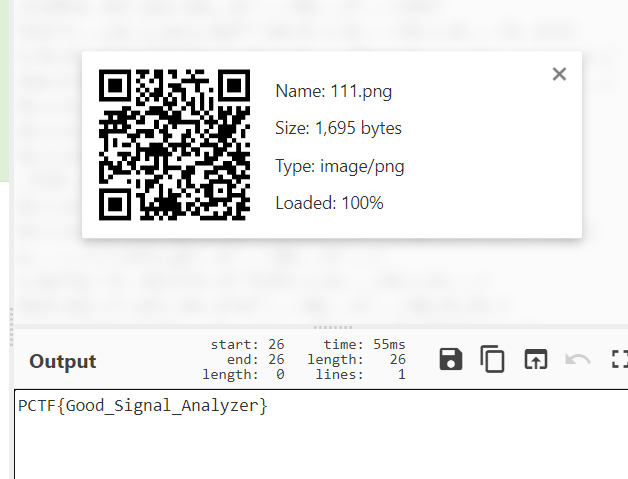Click the QR code thumbnail
Screen dimensions: 628x479
[x=174, y=145]
